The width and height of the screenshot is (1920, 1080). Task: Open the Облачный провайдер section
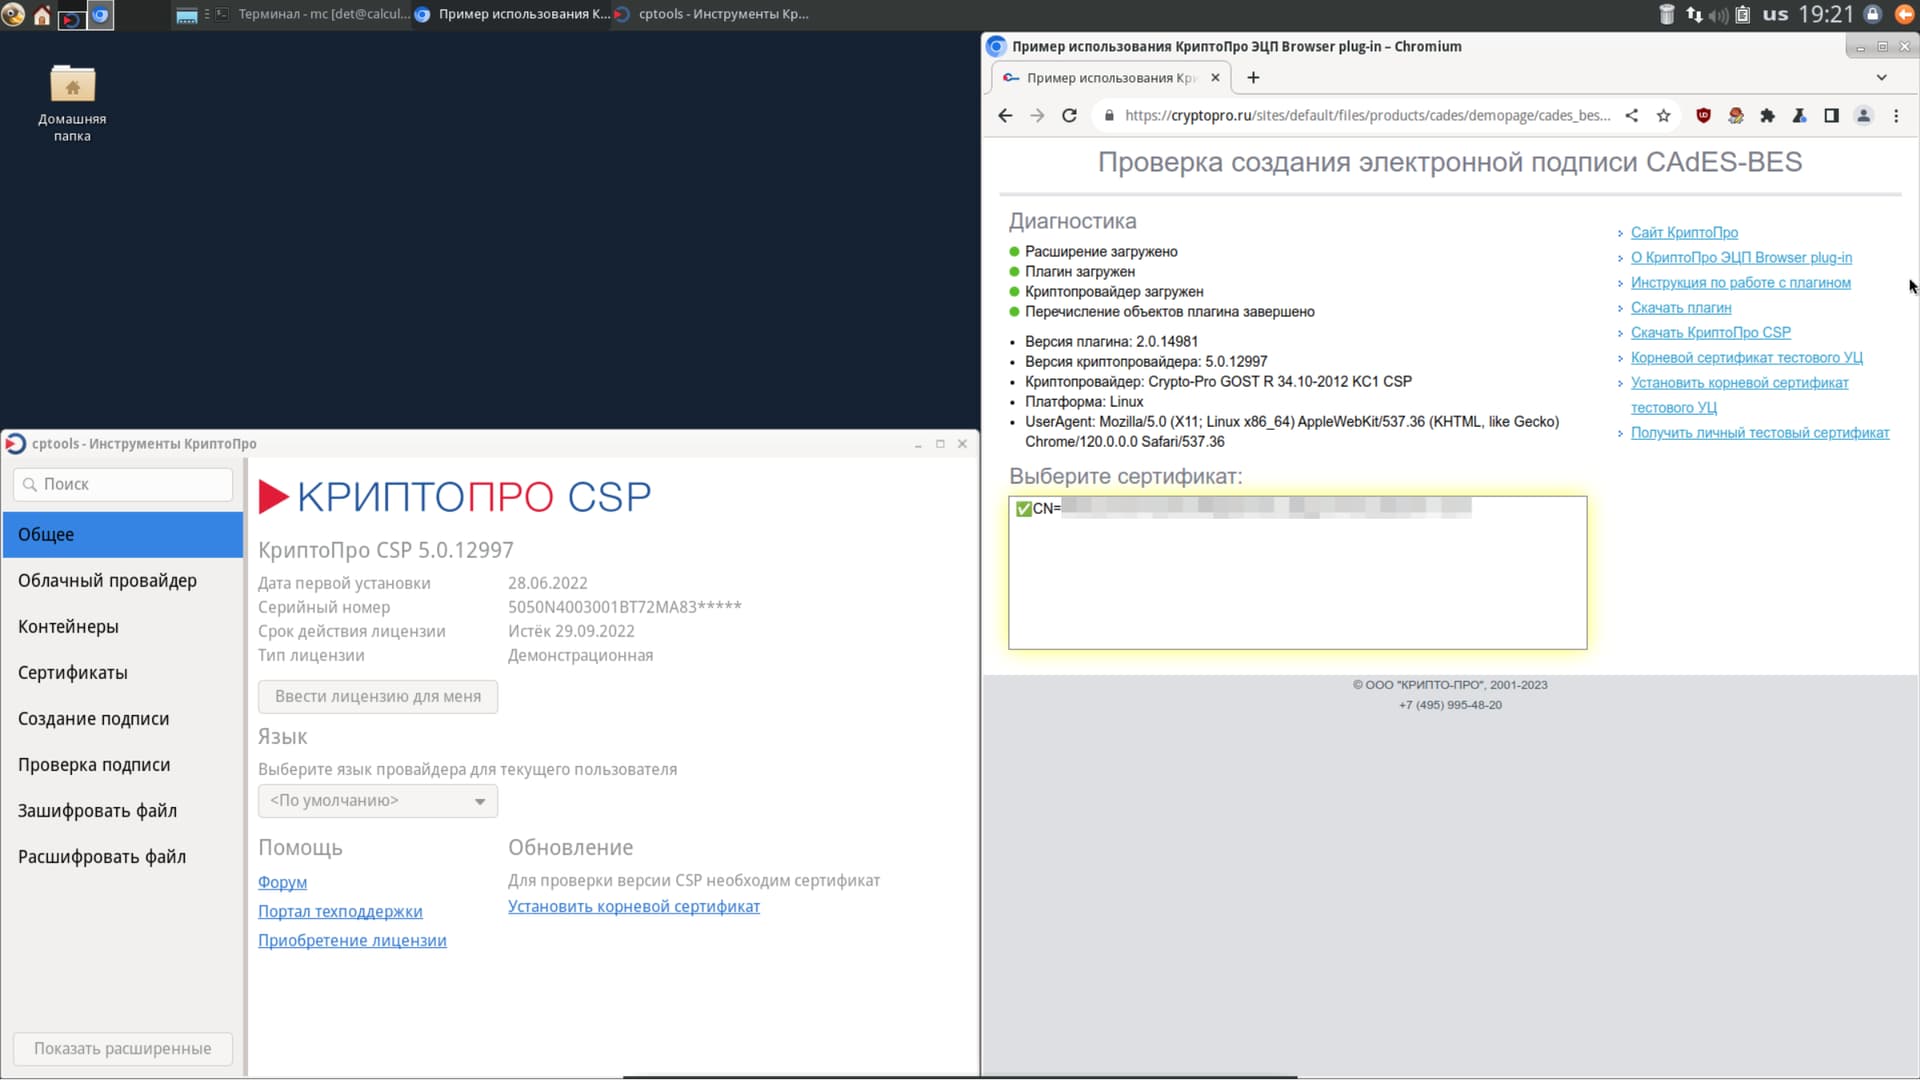123,581
